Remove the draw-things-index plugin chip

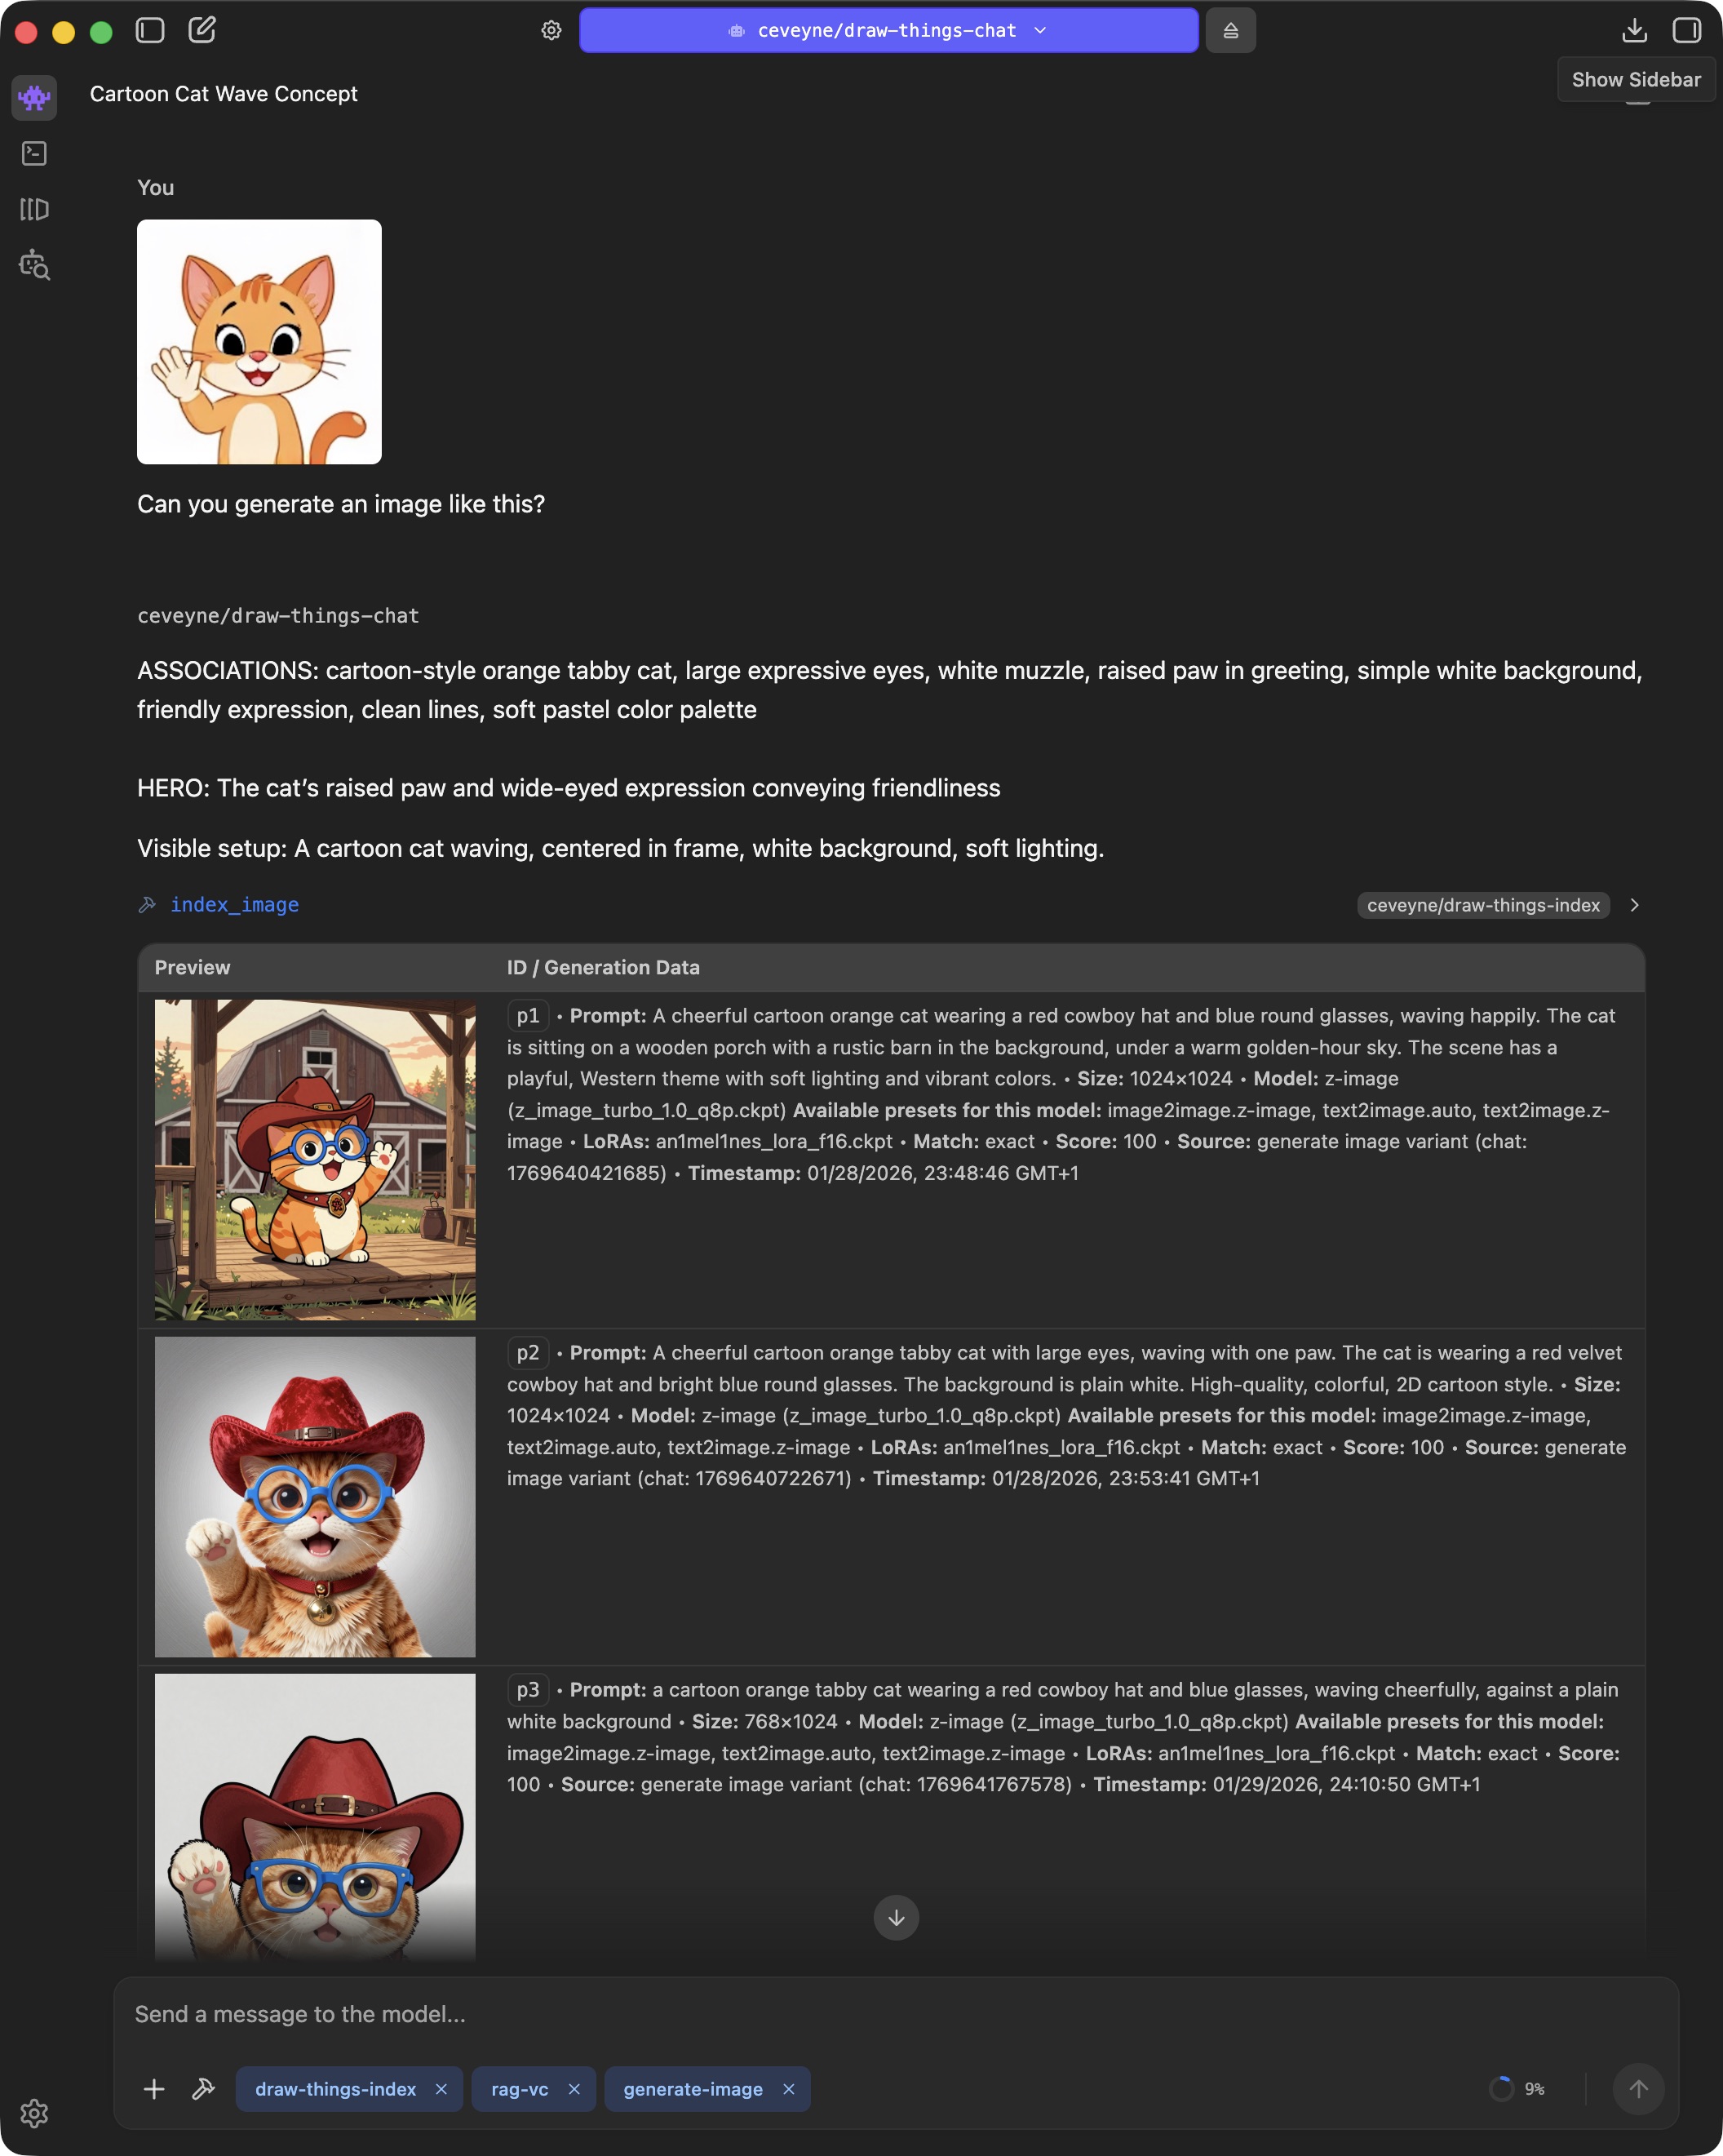click(x=441, y=2089)
